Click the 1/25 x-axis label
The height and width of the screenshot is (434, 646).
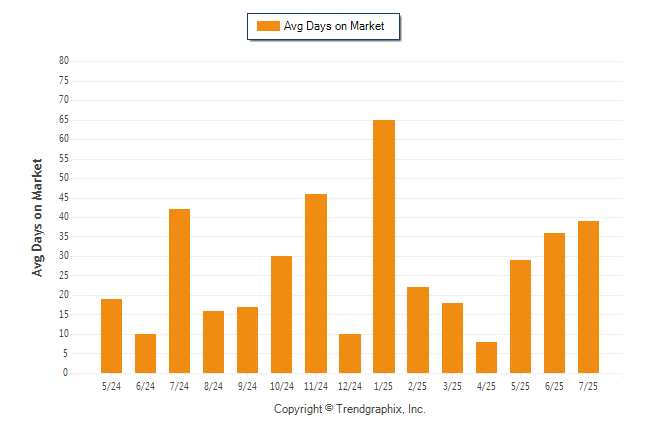point(383,386)
